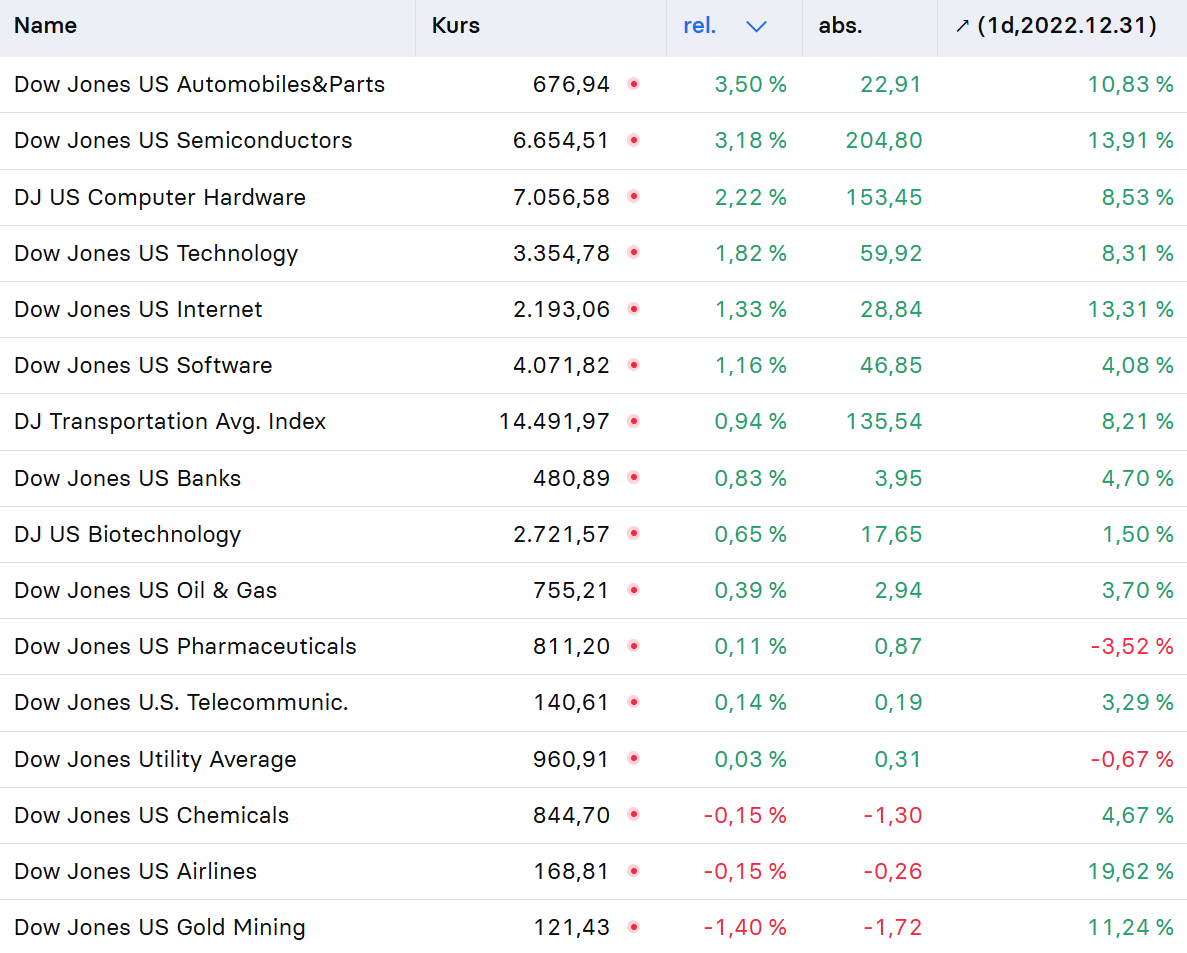Viewport: 1187px width, 953px height.
Task: Open Dow Jones US Airlines
Action: click(x=136, y=870)
